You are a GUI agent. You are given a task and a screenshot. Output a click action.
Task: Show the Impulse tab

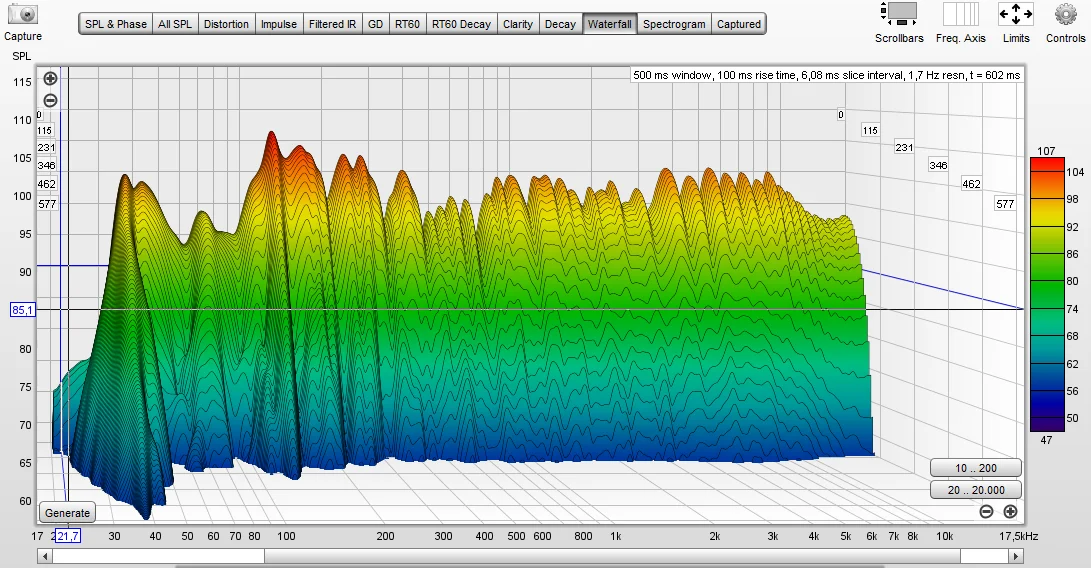pyautogui.click(x=279, y=24)
